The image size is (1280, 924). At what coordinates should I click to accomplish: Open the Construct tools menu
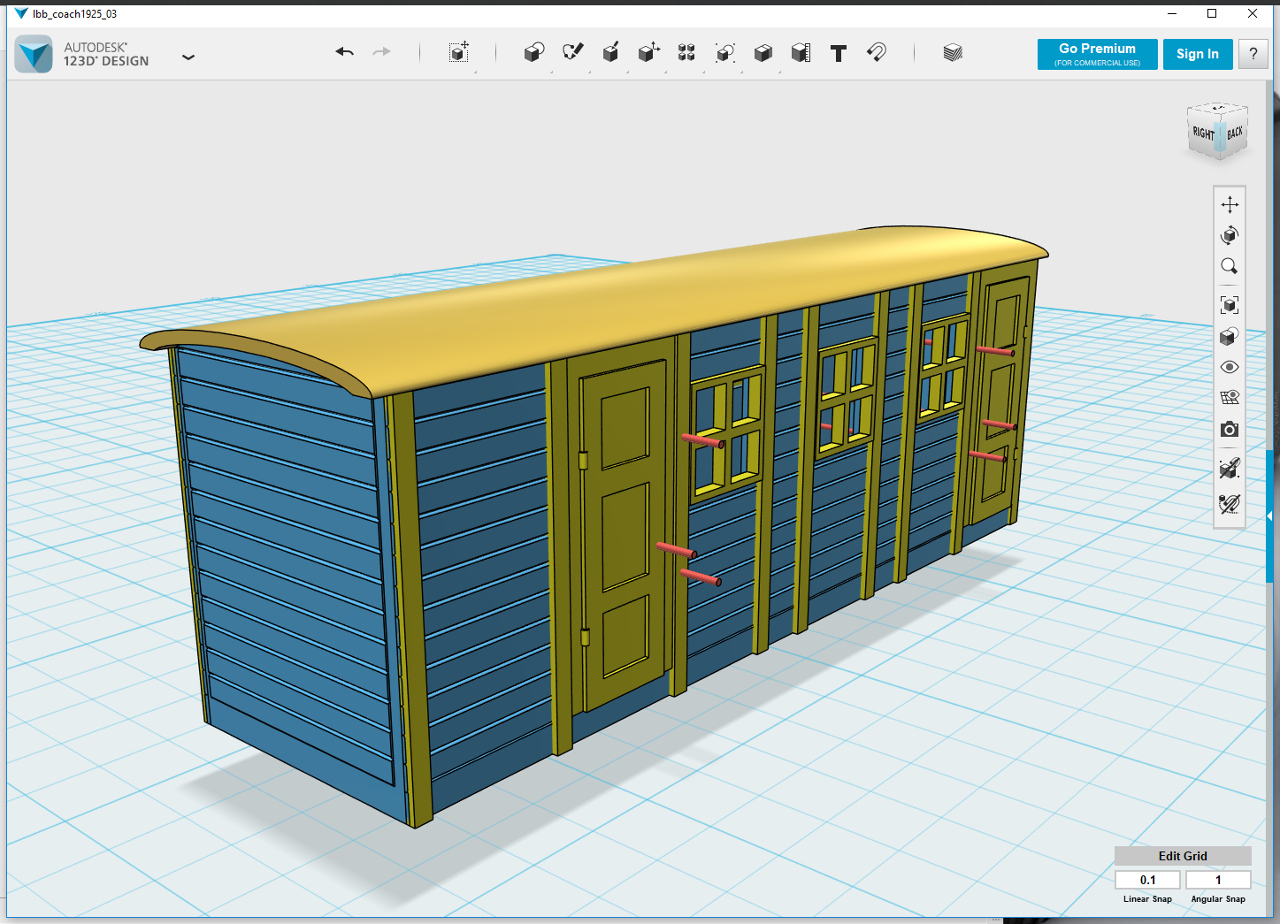(610, 53)
